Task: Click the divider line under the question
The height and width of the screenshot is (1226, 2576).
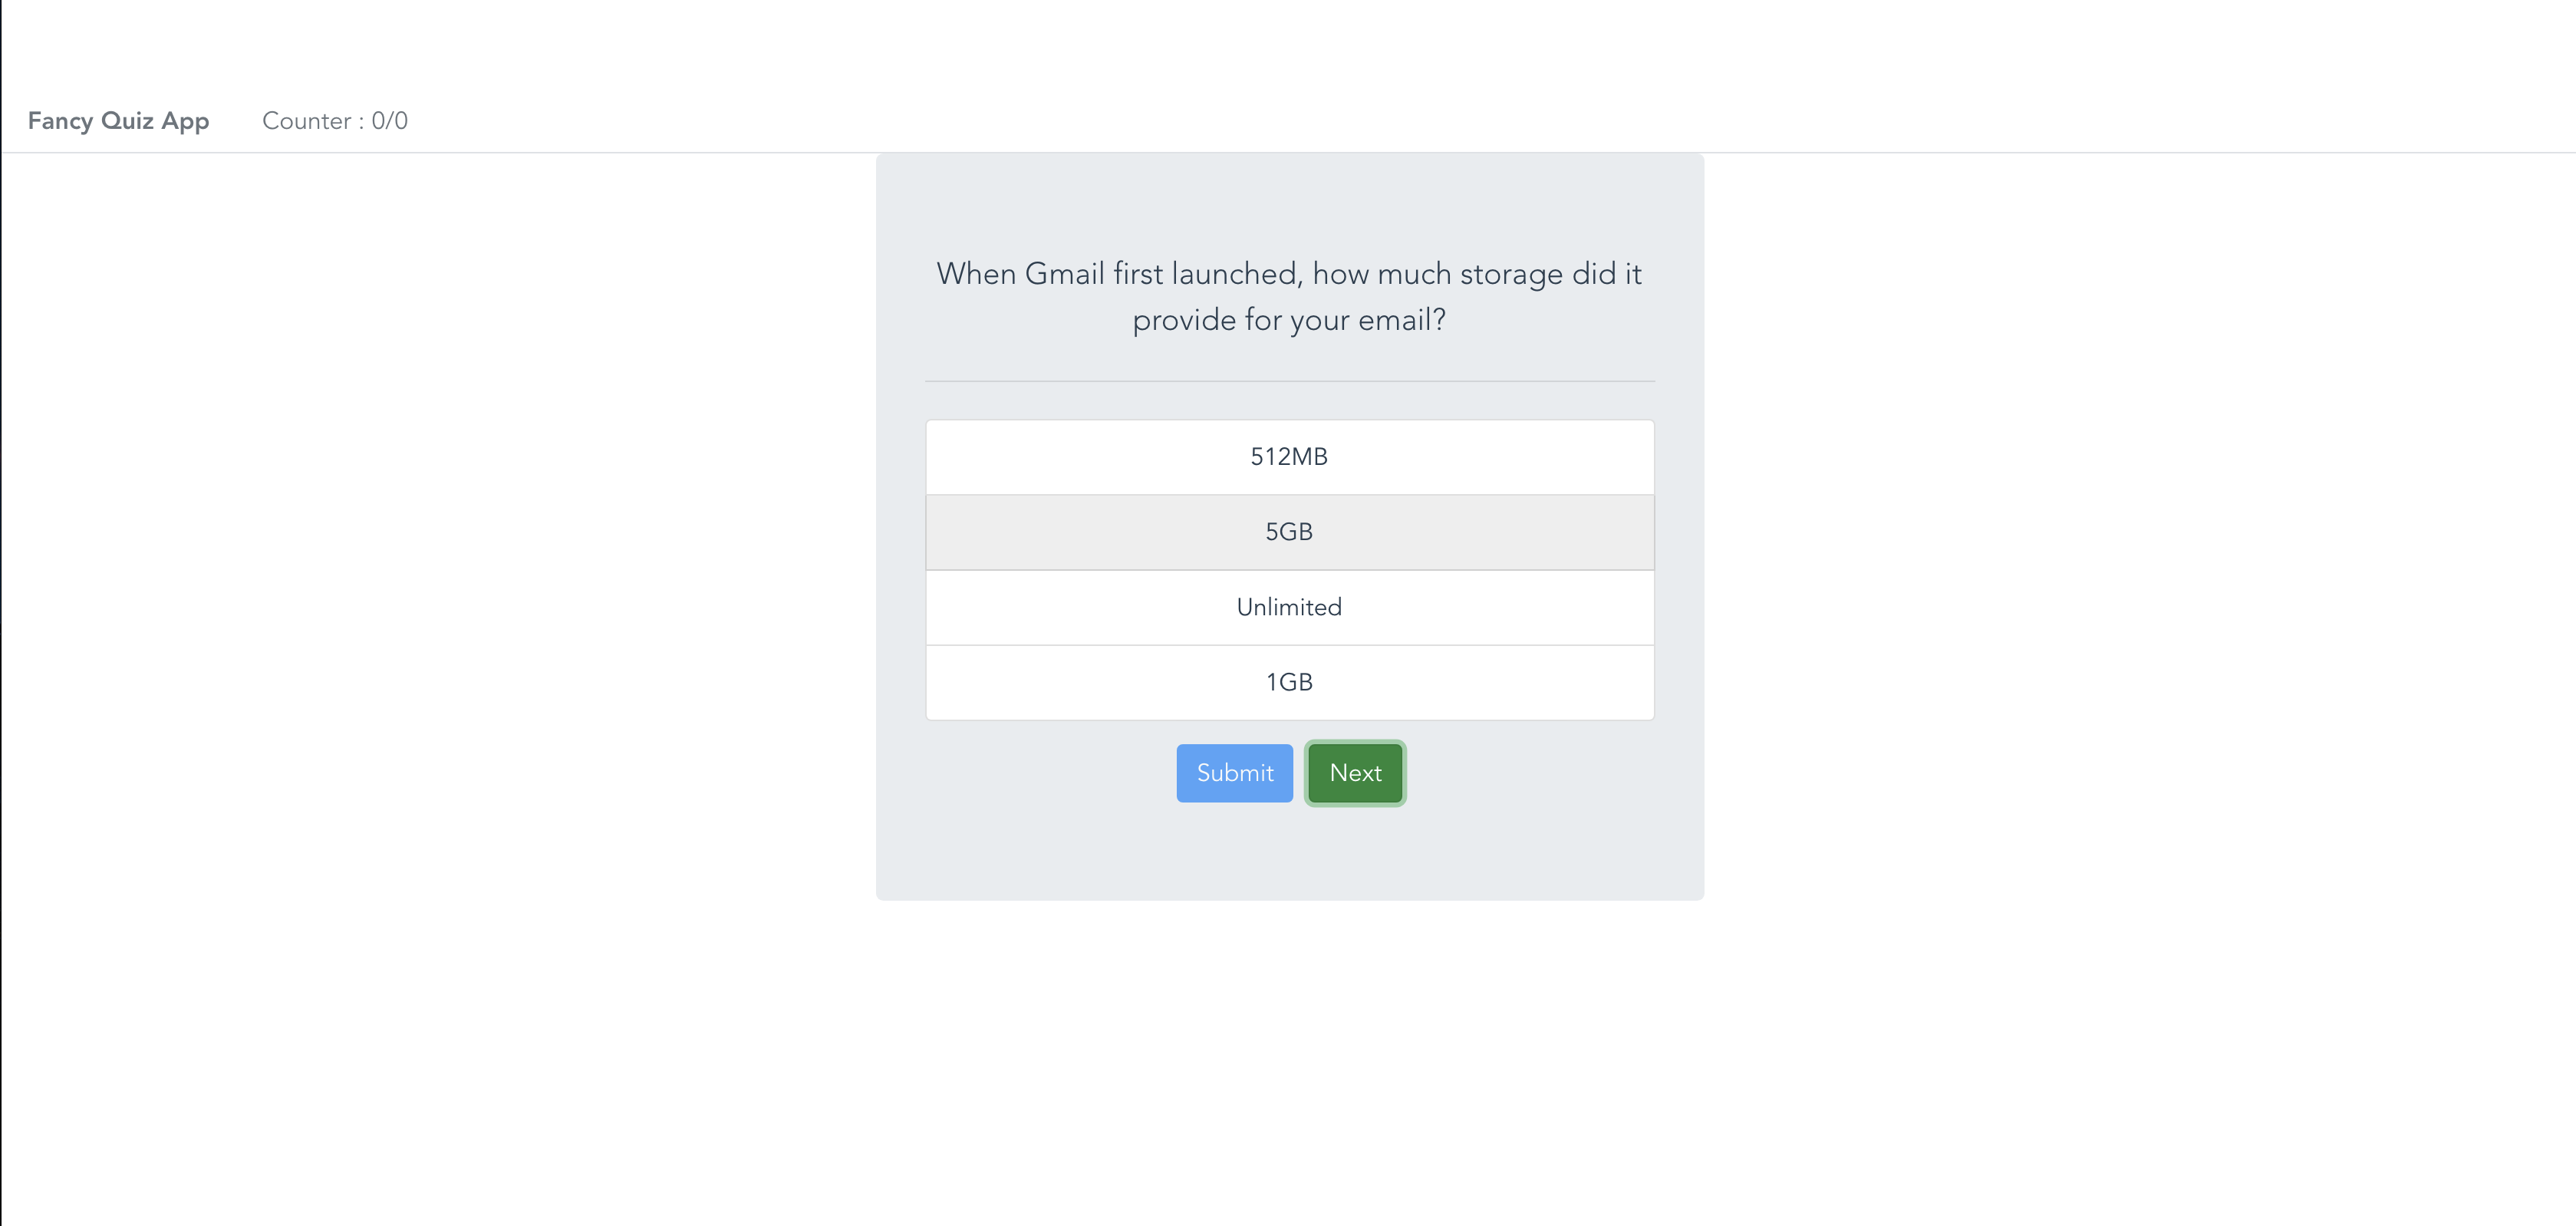Action: coord(1289,381)
